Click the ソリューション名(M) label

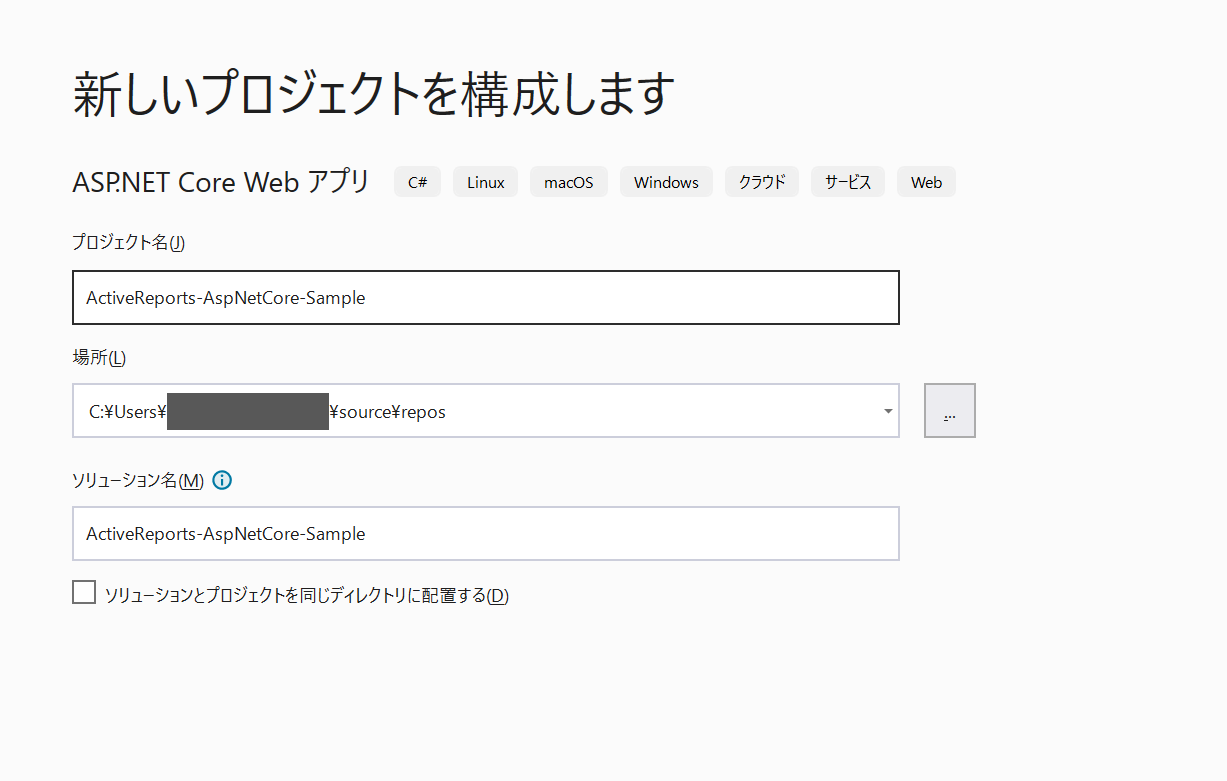[x=138, y=480]
